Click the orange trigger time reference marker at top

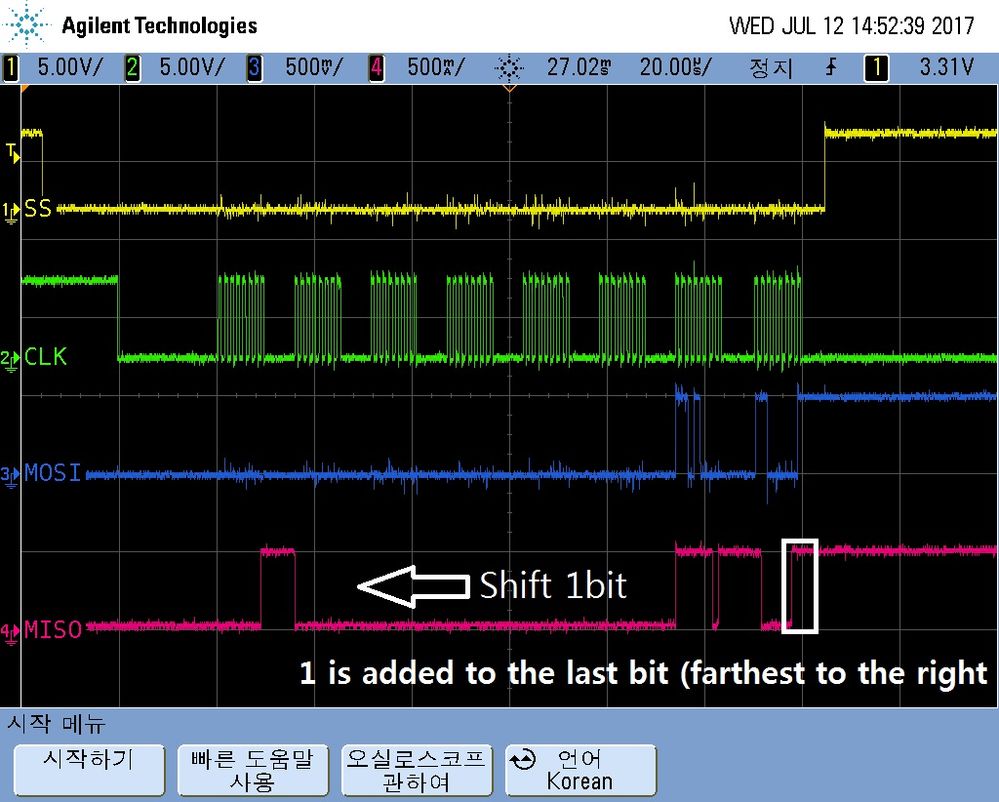point(509,89)
